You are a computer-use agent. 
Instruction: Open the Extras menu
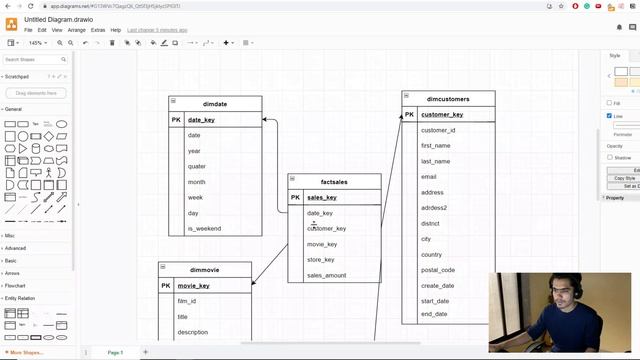coord(98,30)
